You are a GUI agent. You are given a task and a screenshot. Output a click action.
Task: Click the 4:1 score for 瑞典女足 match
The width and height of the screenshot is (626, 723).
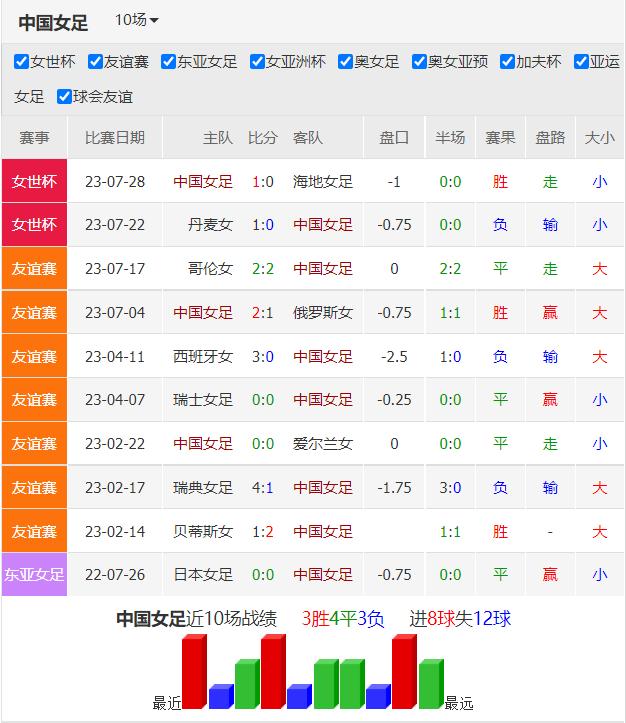(263, 487)
